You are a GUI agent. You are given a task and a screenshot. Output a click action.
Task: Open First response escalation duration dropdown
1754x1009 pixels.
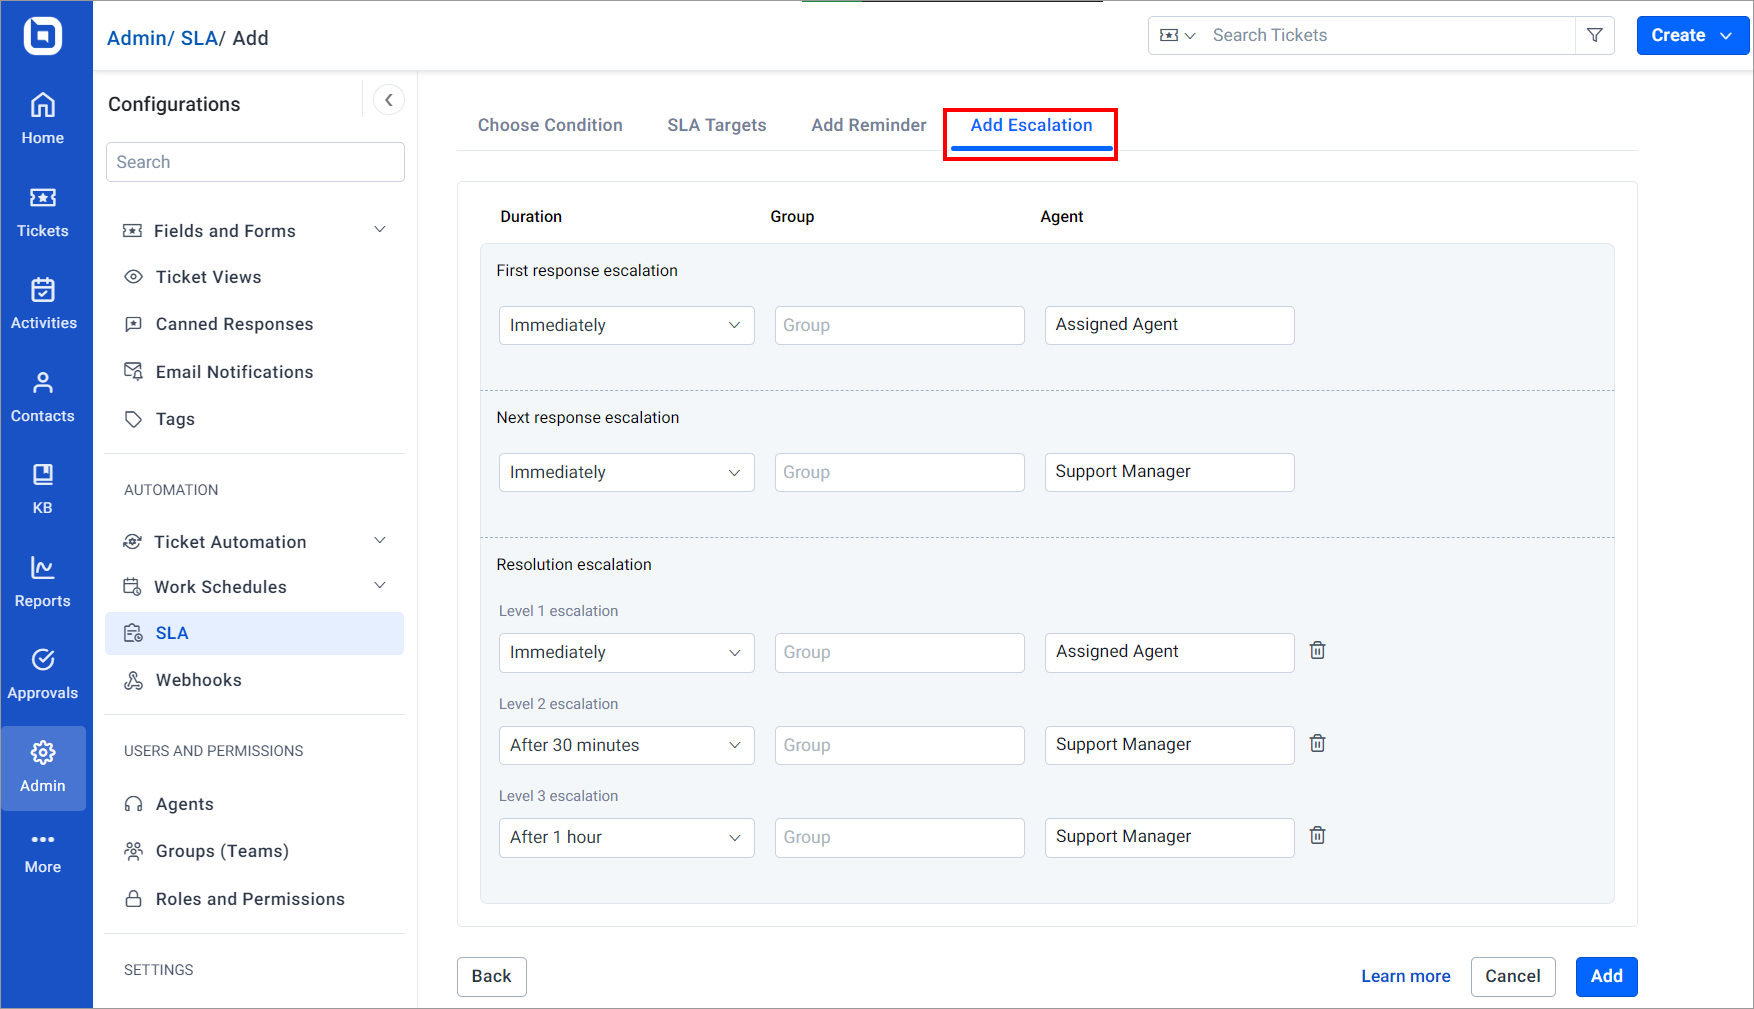pos(627,325)
